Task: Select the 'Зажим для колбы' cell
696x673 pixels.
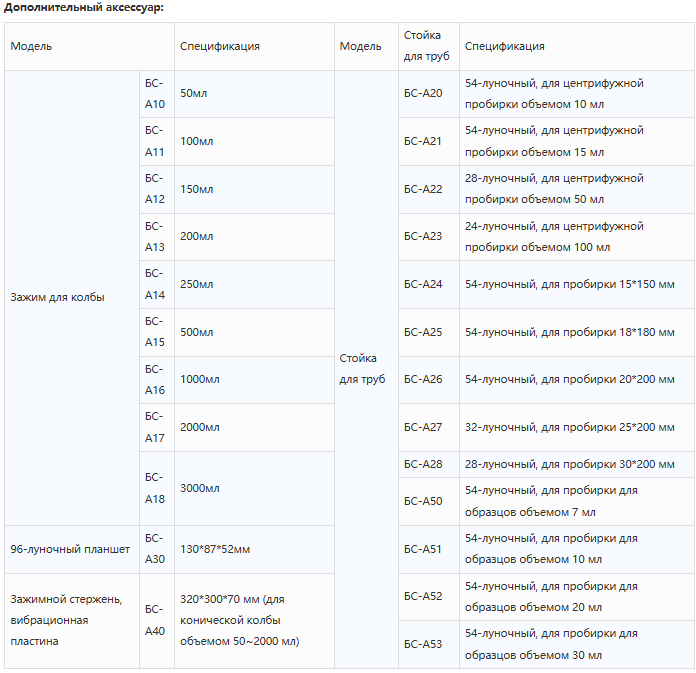Action: click(x=72, y=297)
